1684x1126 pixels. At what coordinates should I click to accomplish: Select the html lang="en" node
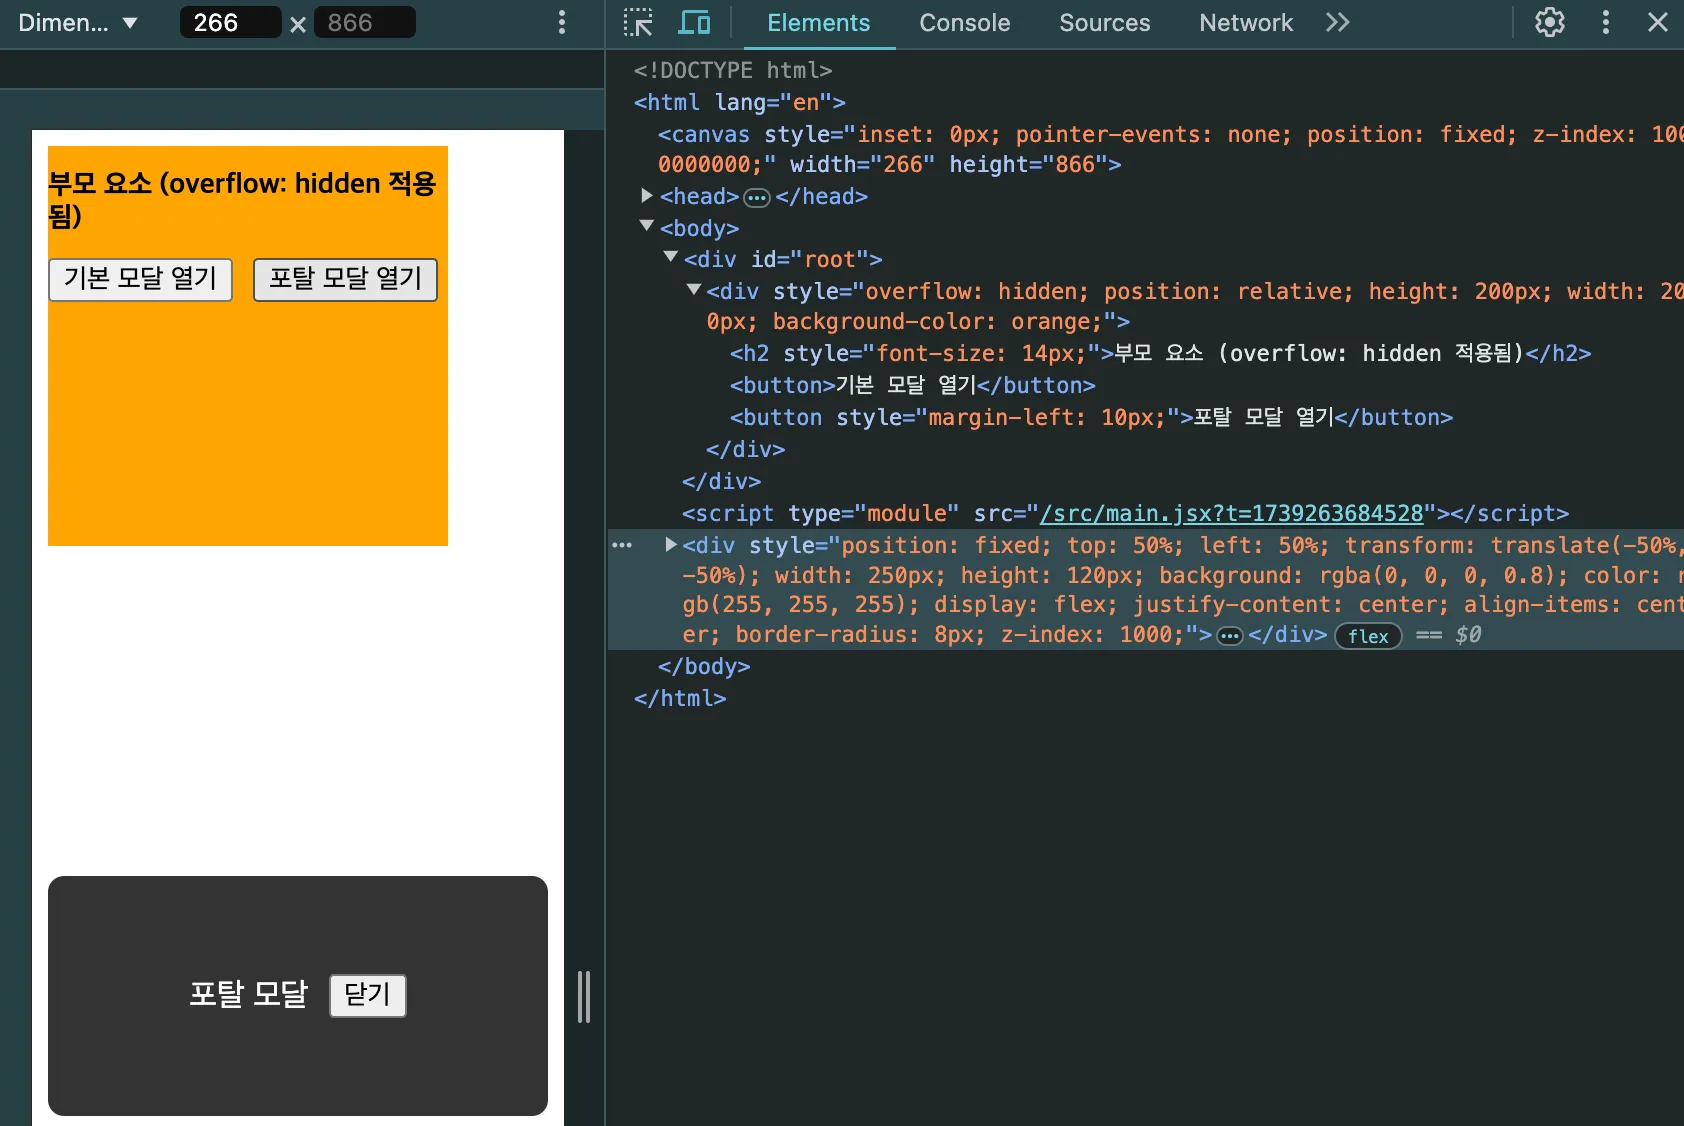coord(739,102)
